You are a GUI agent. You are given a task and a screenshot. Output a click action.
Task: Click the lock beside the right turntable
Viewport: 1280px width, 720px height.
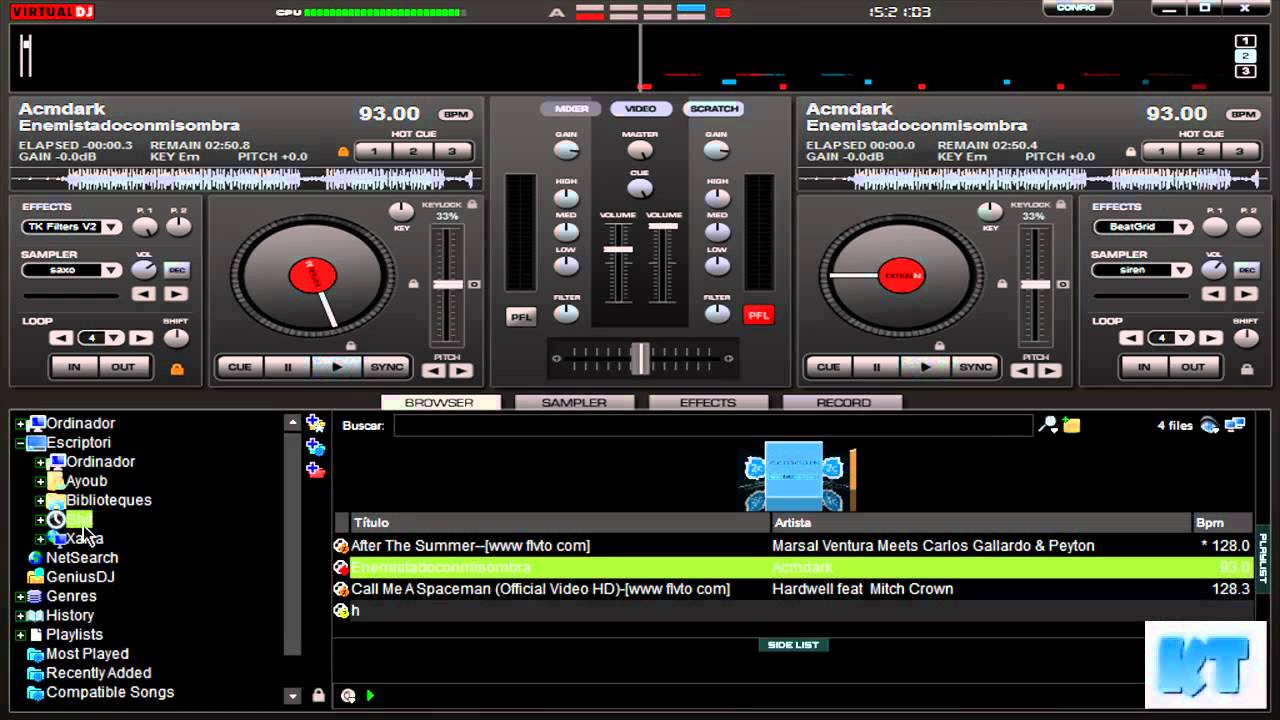[x=1001, y=283]
